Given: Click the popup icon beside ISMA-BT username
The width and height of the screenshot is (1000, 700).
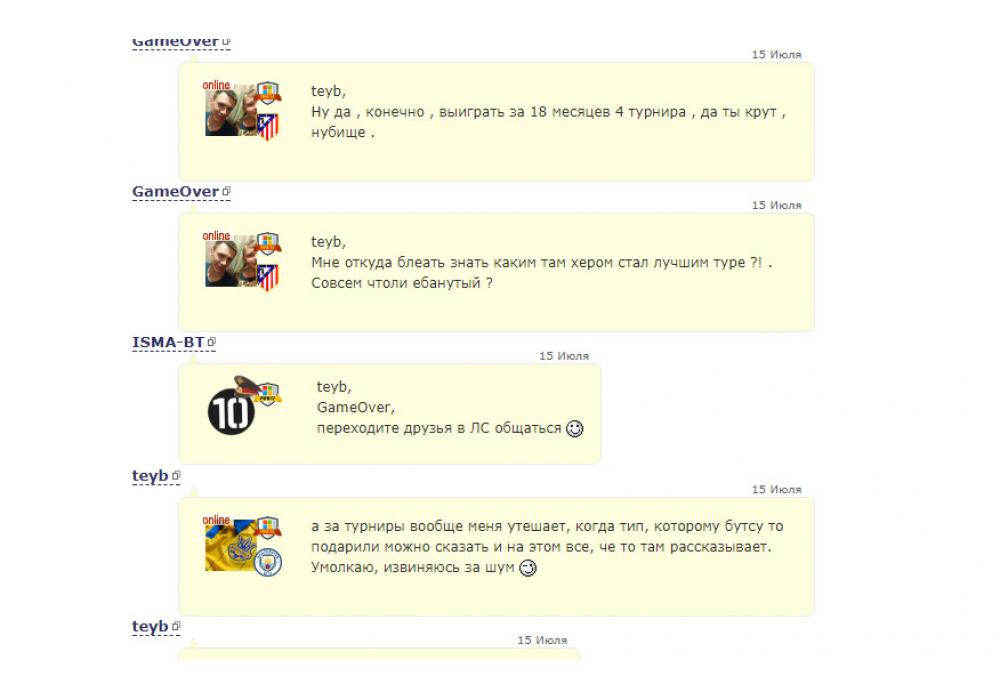Looking at the screenshot, I should [x=212, y=342].
